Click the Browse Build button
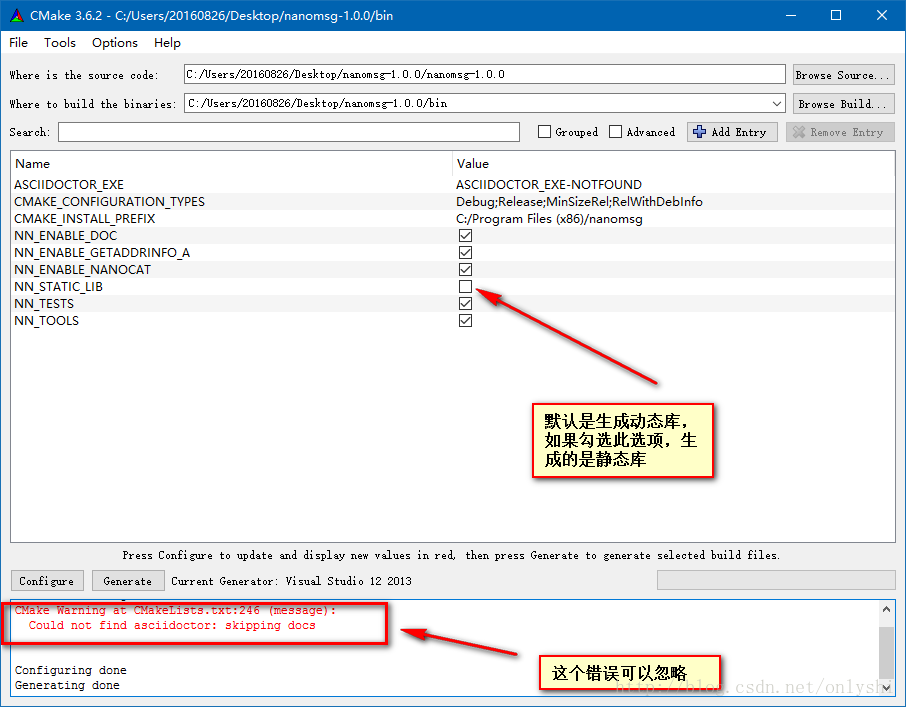This screenshot has width=906, height=707. [844, 103]
